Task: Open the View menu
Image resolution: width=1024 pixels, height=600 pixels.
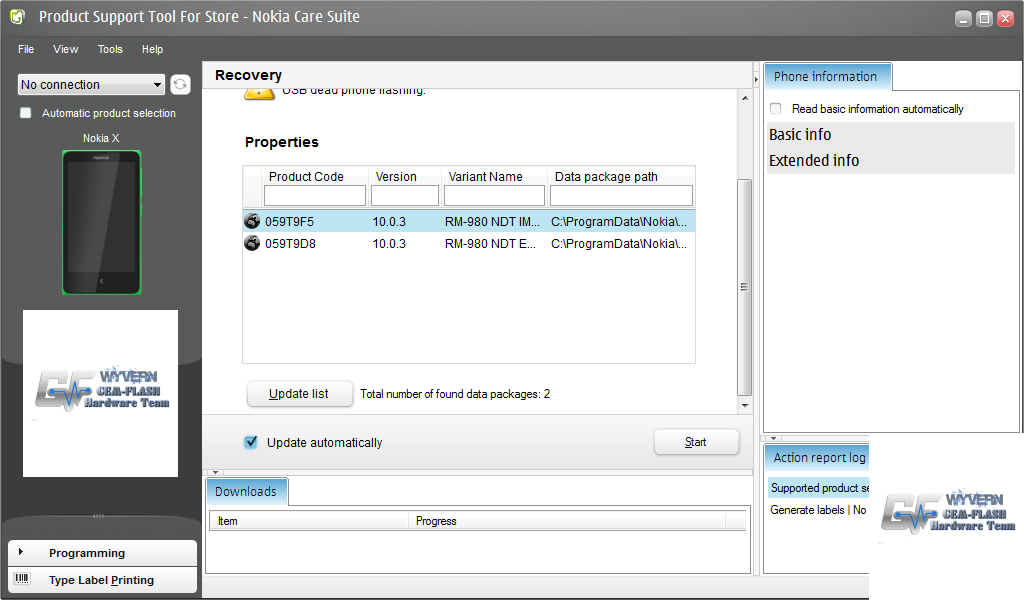Action: click(65, 49)
